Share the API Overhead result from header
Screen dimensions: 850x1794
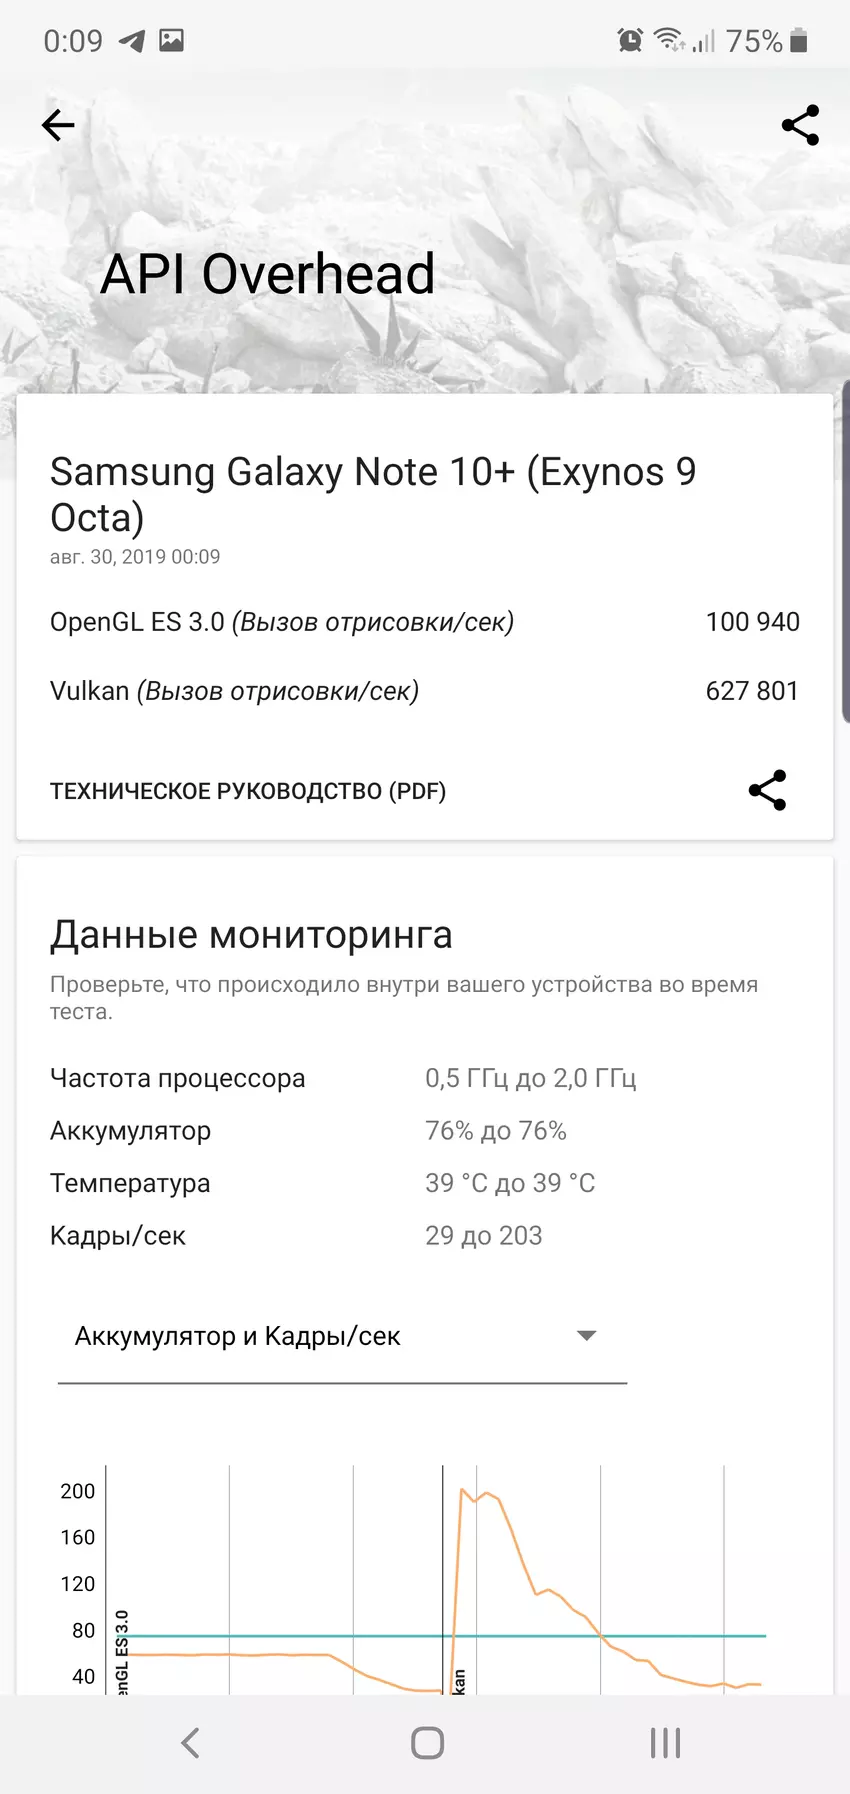pos(800,125)
